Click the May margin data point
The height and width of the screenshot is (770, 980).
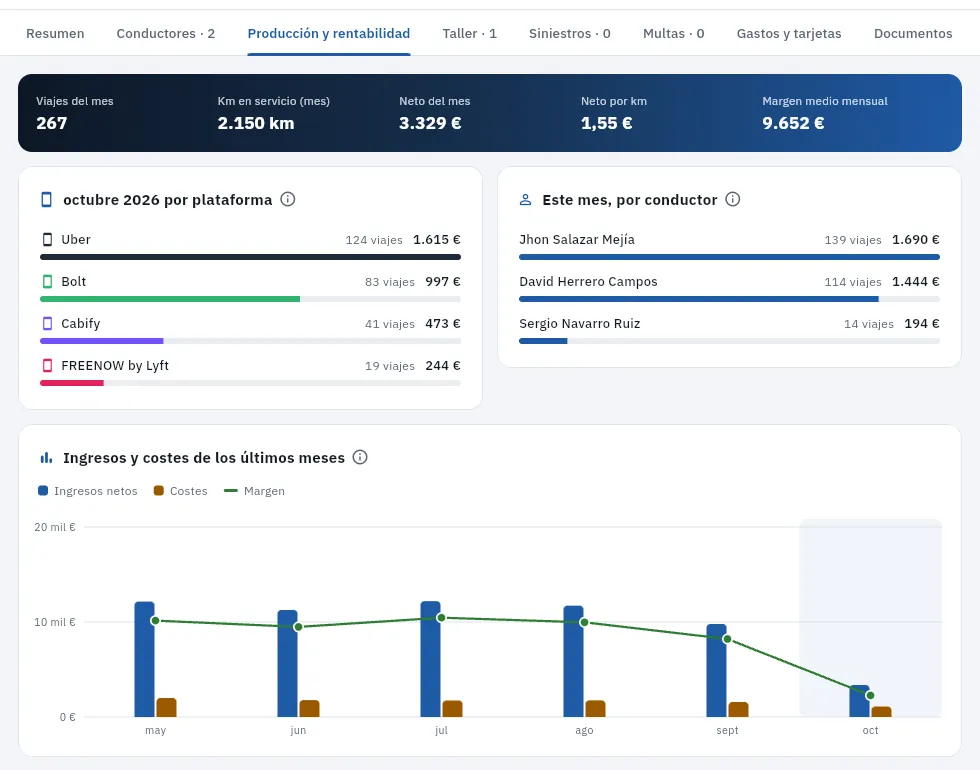tap(156, 621)
